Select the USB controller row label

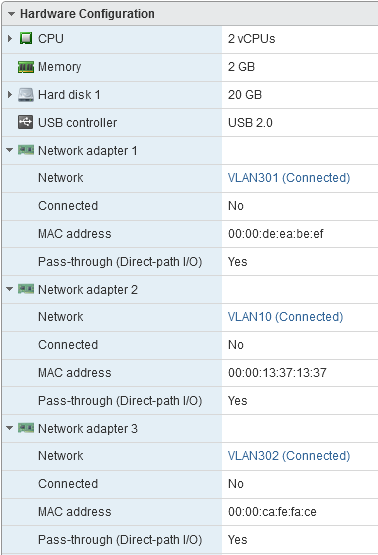coord(78,123)
